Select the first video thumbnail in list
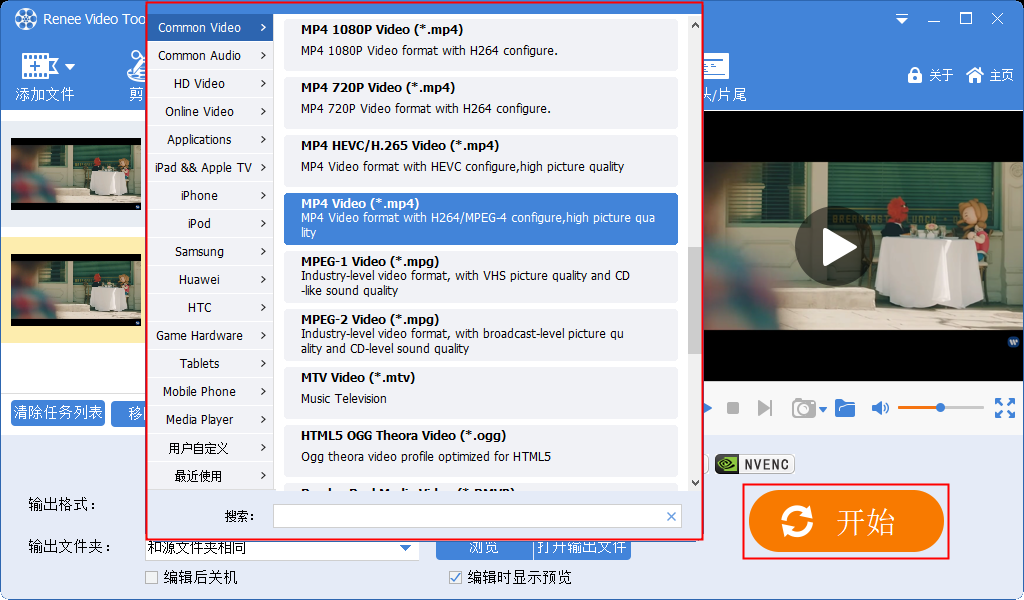The width and height of the screenshot is (1024, 600). (x=76, y=174)
